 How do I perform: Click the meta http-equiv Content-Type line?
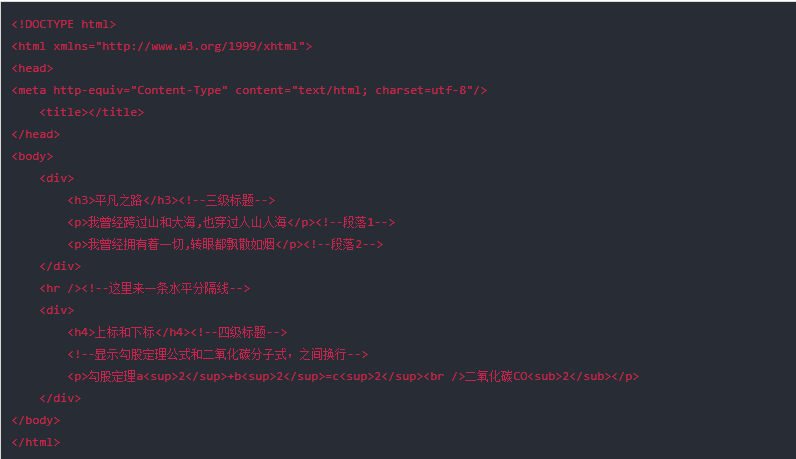point(249,90)
